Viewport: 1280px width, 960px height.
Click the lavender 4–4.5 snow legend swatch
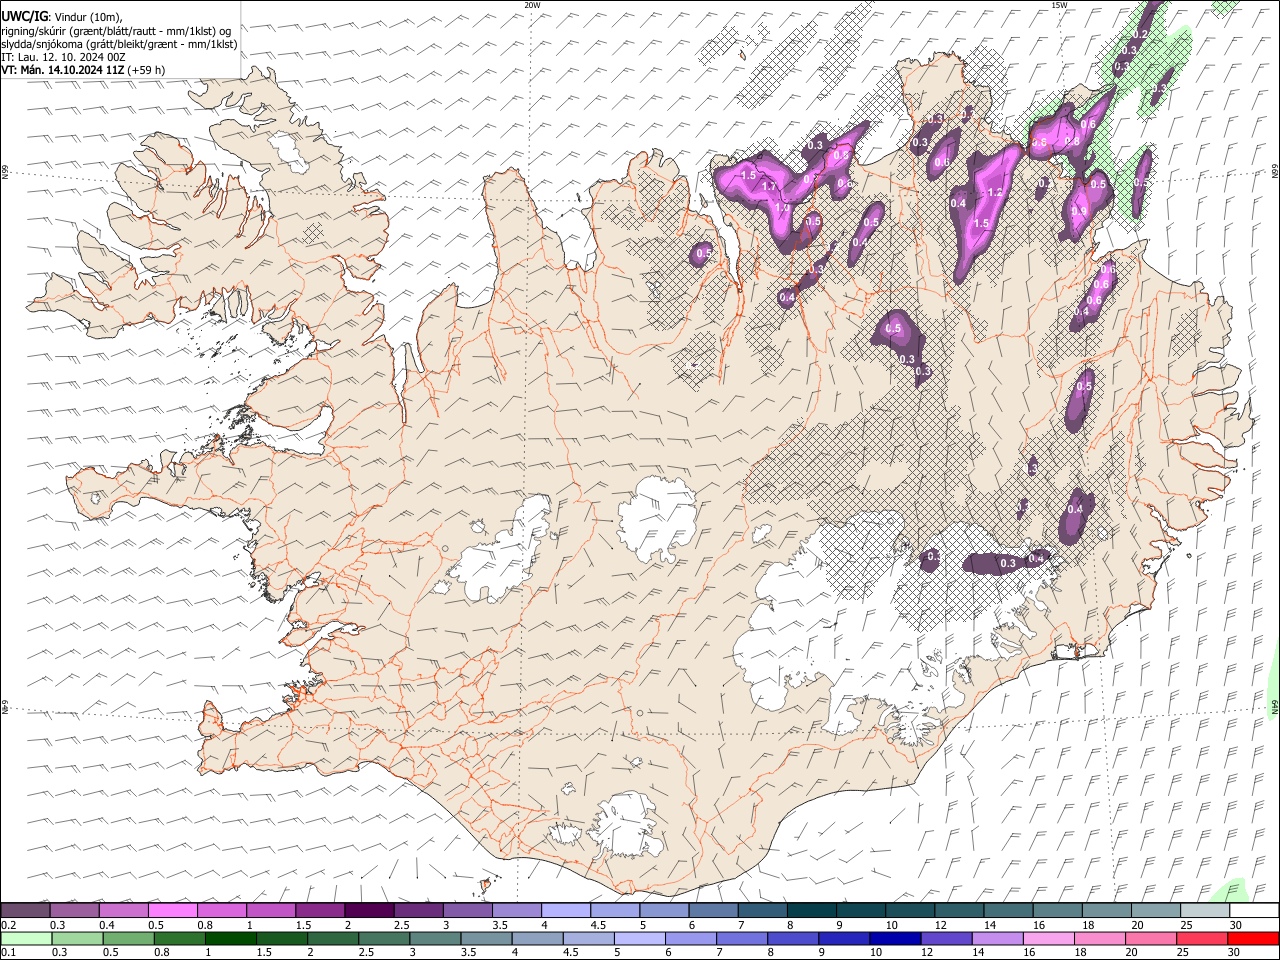click(x=566, y=911)
